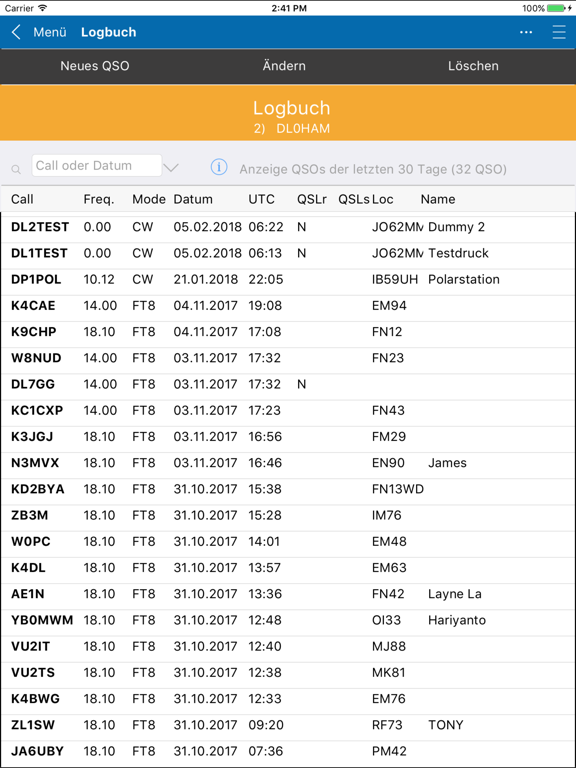The height and width of the screenshot is (768, 576).
Task: Select the VU2IT log entry
Action: point(288,647)
